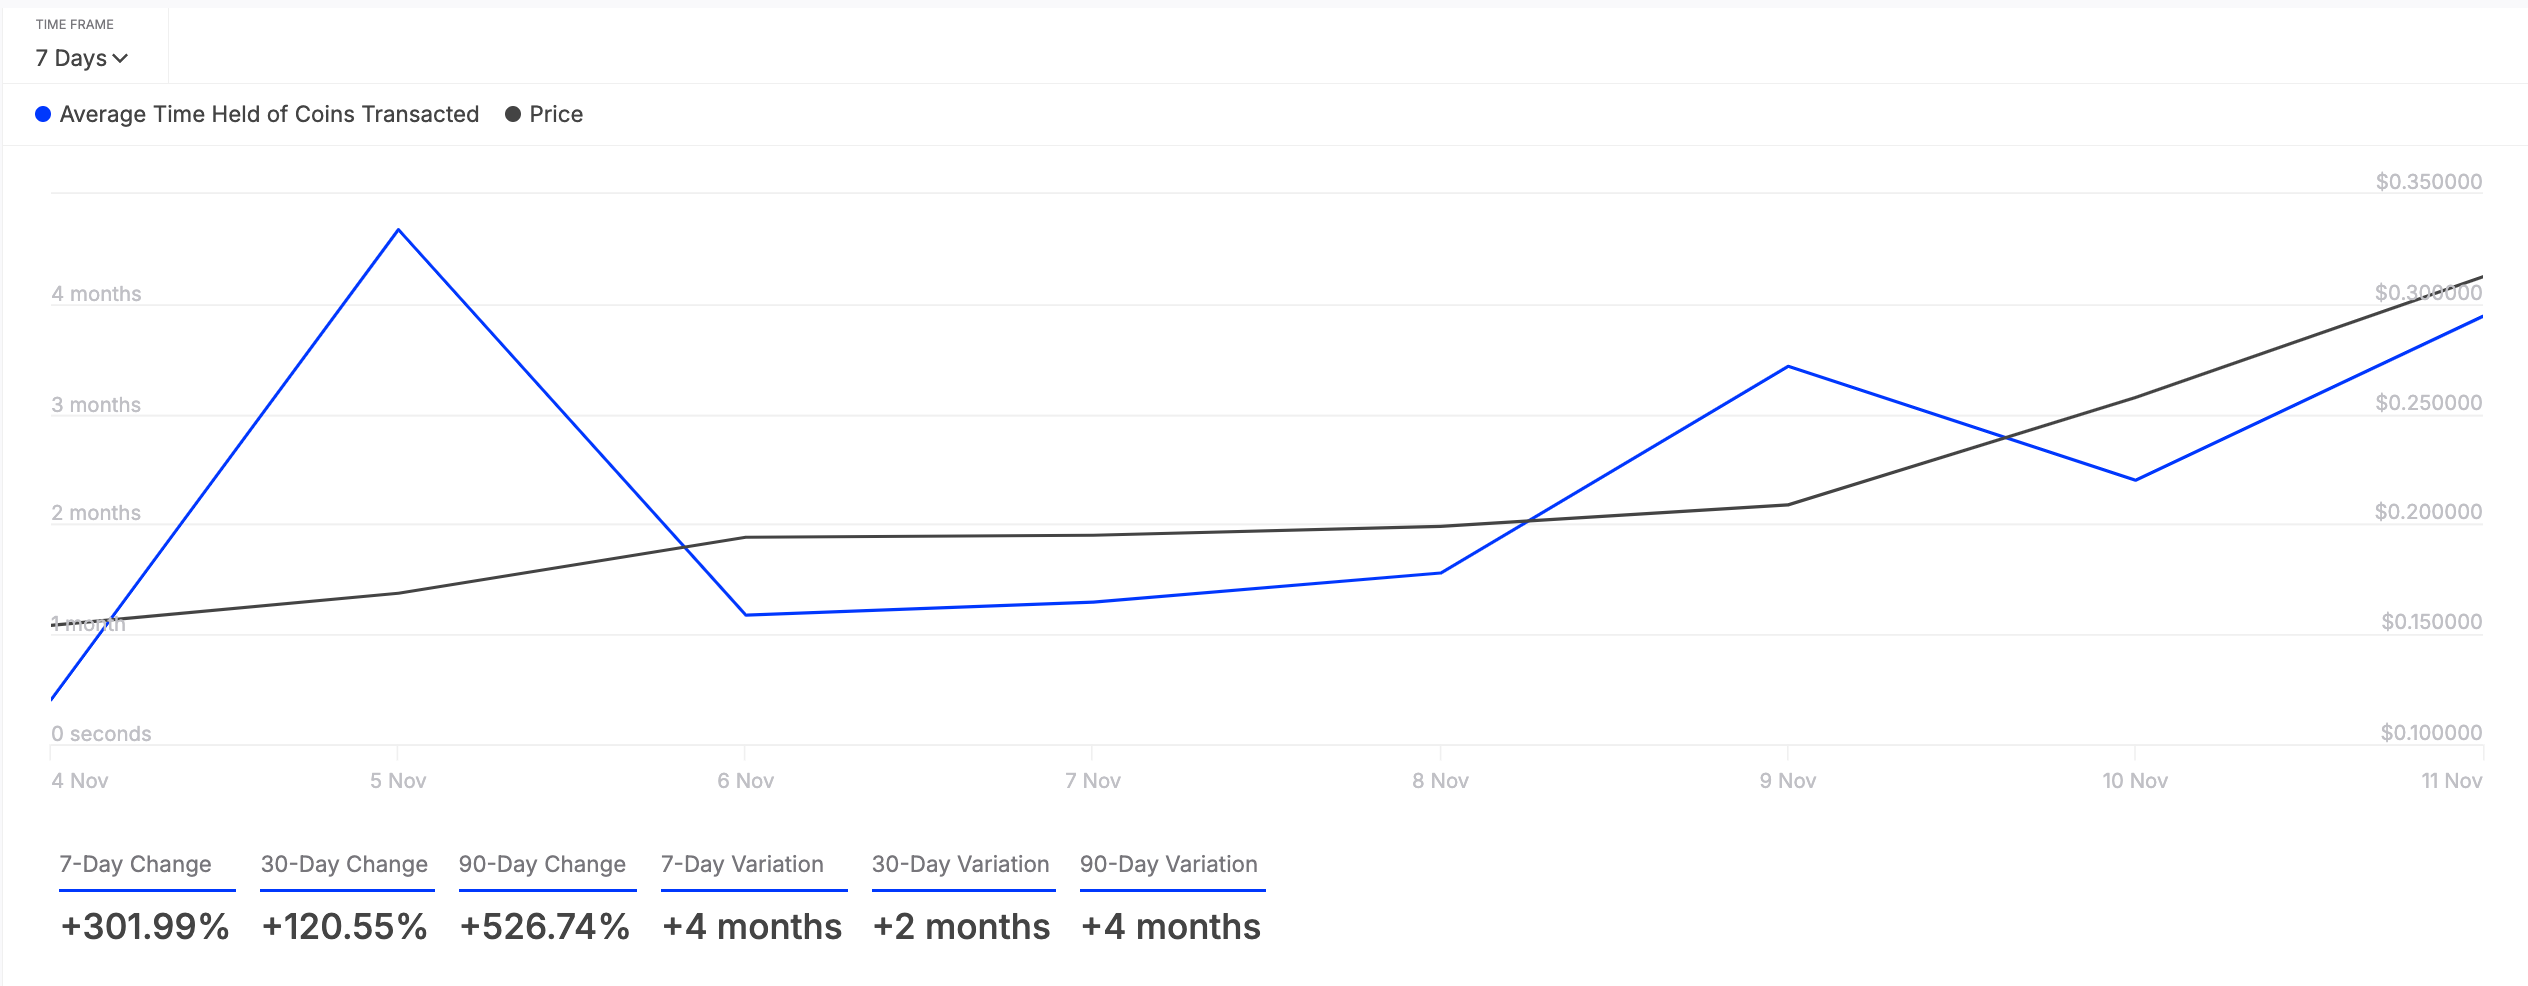
Task: Click the +301.99% value
Action: point(145,927)
